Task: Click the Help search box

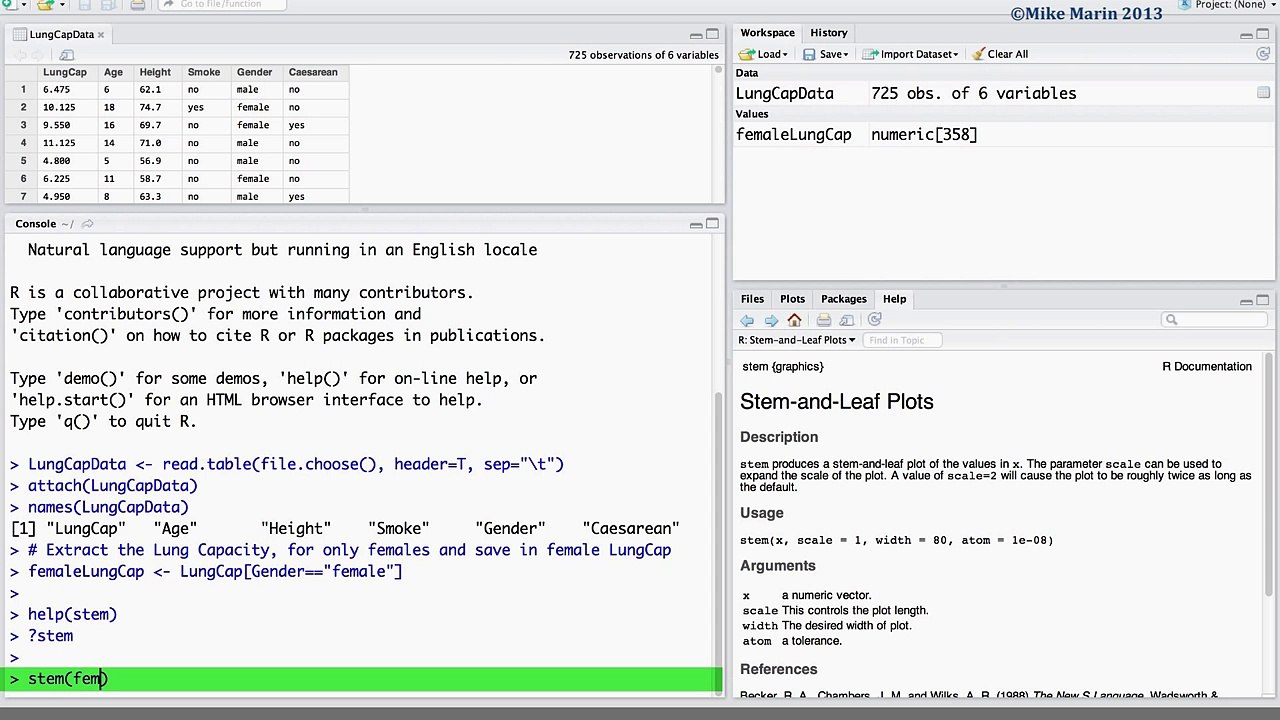Action: click(x=1214, y=320)
